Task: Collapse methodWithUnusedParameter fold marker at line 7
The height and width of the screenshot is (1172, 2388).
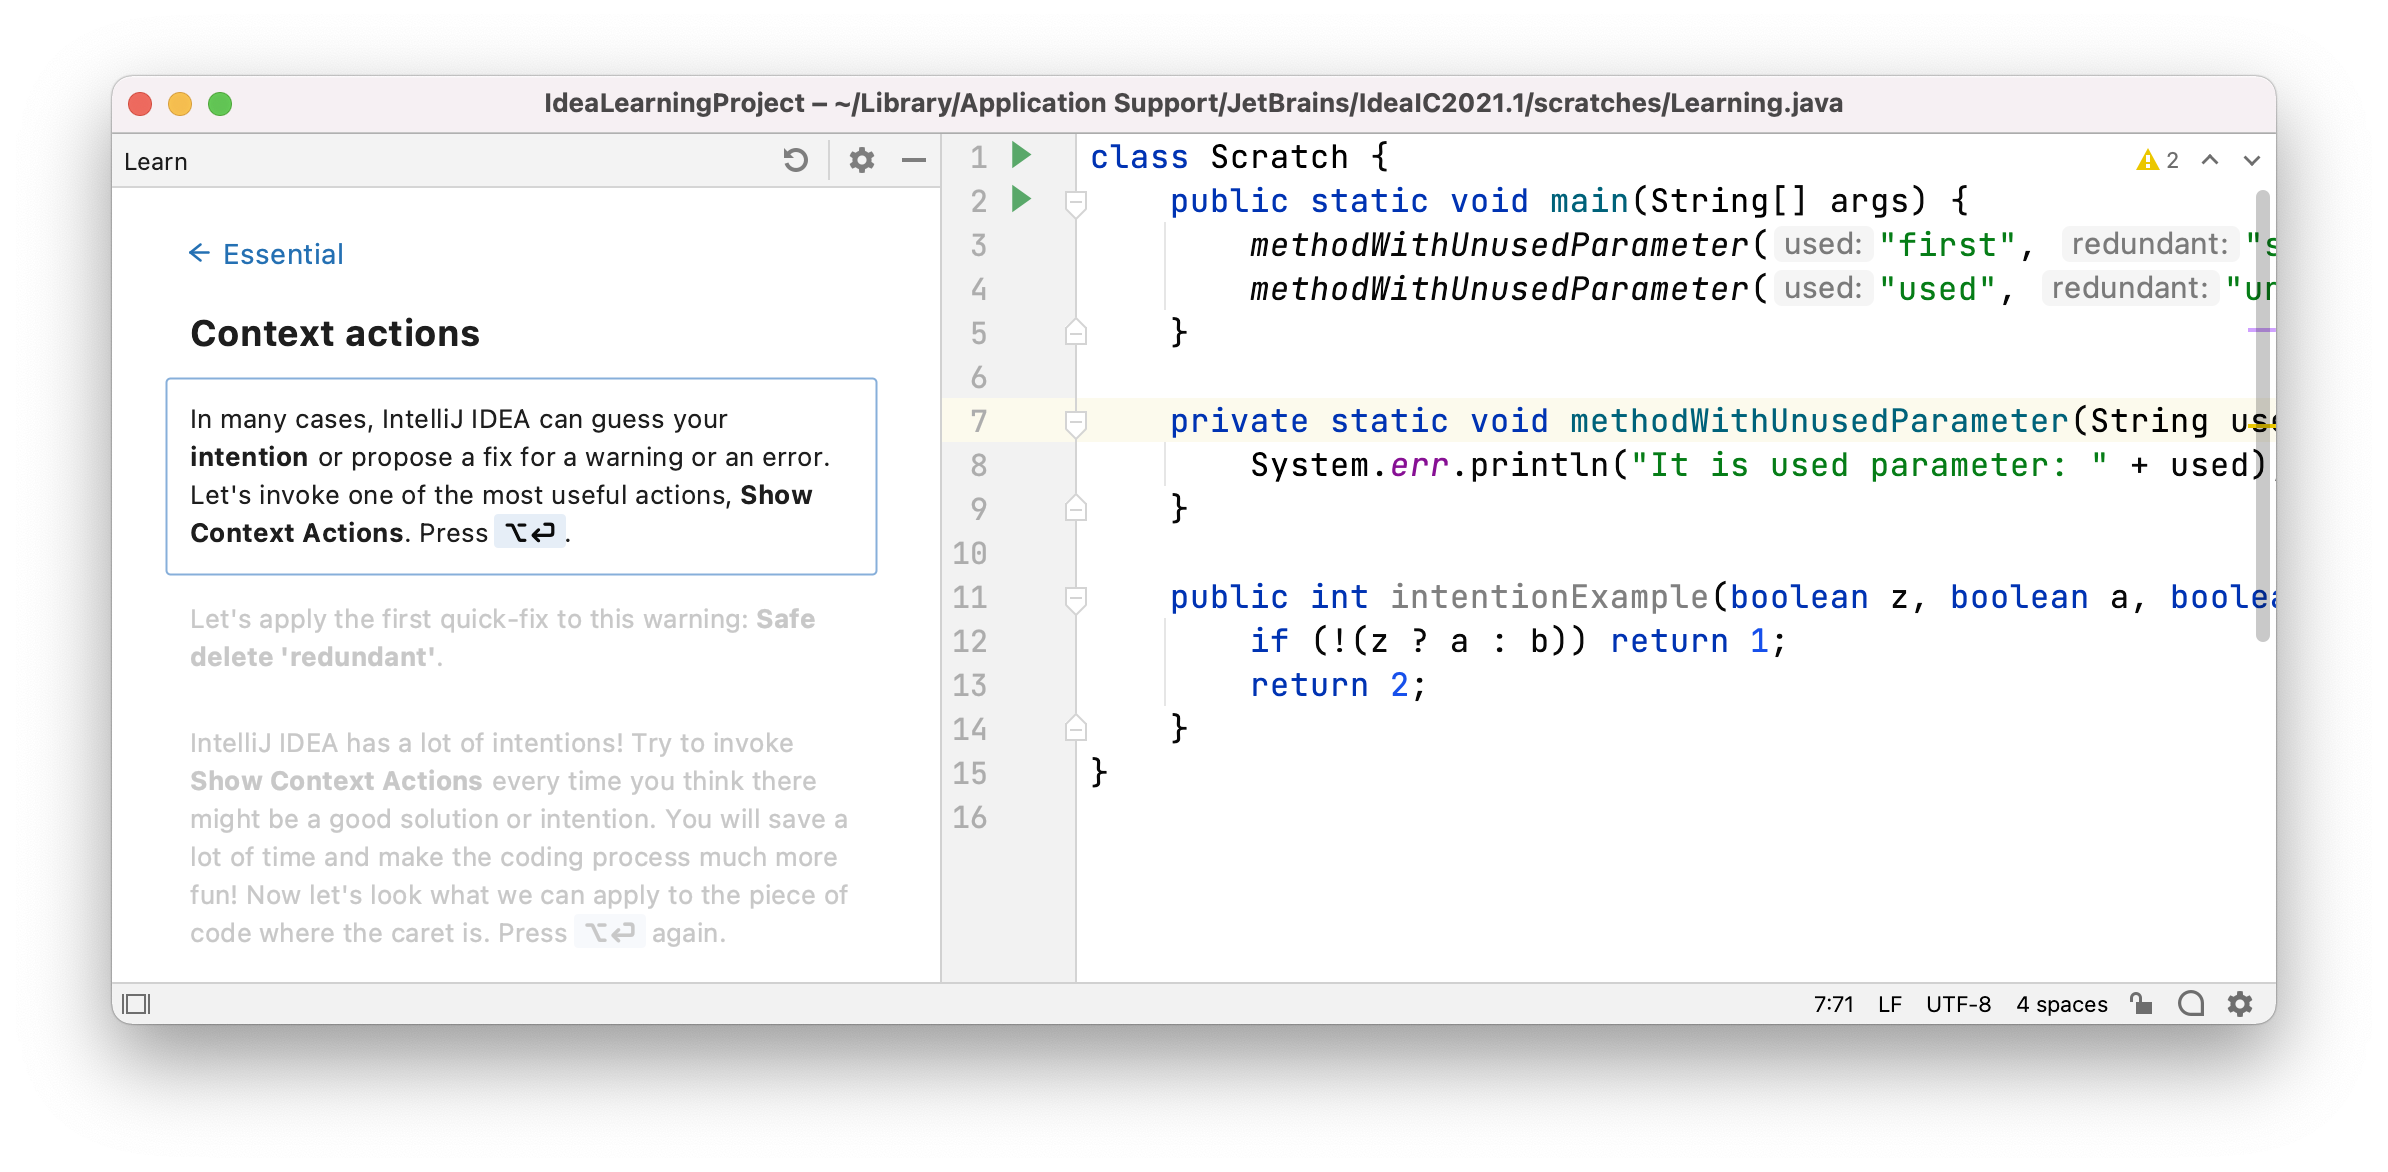Action: point(1076,423)
